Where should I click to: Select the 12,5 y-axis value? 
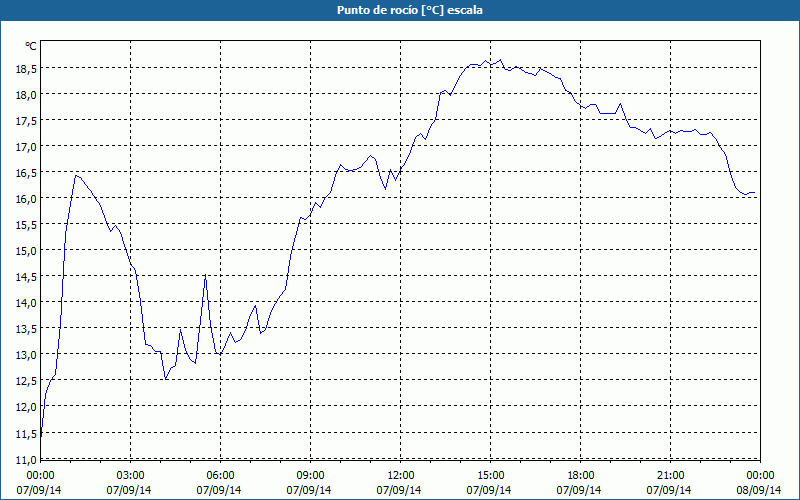point(26,381)
